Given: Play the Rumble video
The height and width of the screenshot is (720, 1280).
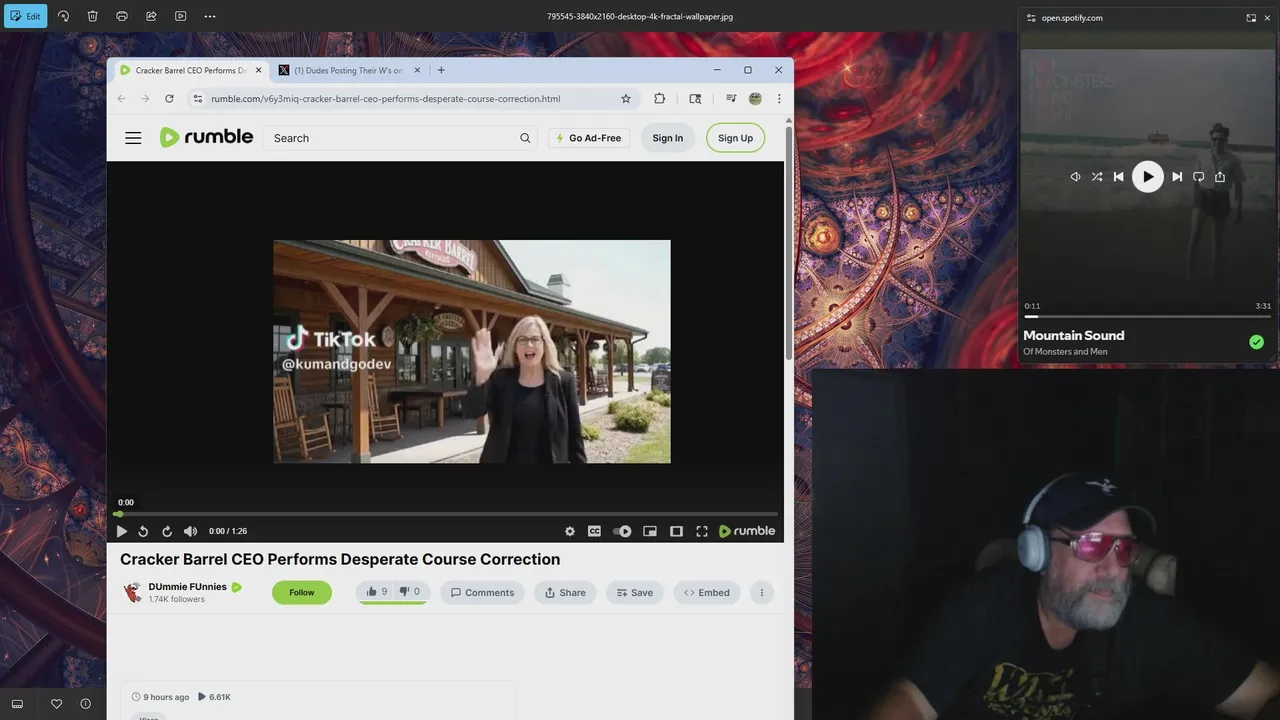Looking at the screenshot, I should click(121, 531).
